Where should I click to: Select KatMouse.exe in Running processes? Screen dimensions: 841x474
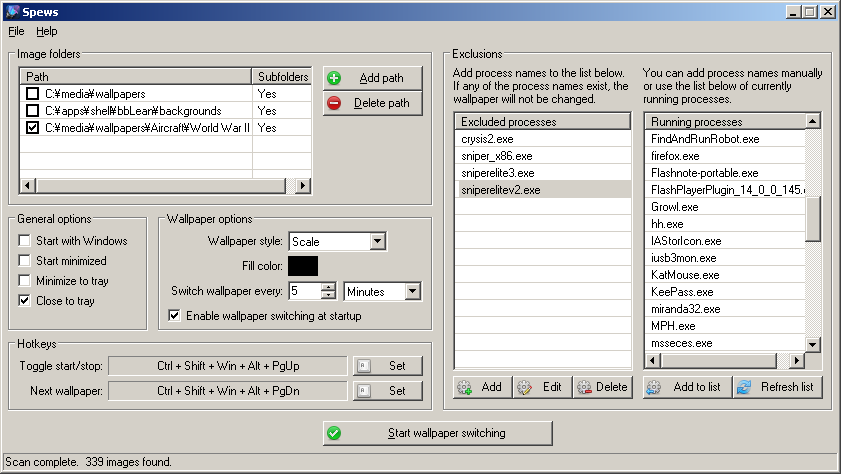pyautogui.click(x=725, y=275)
